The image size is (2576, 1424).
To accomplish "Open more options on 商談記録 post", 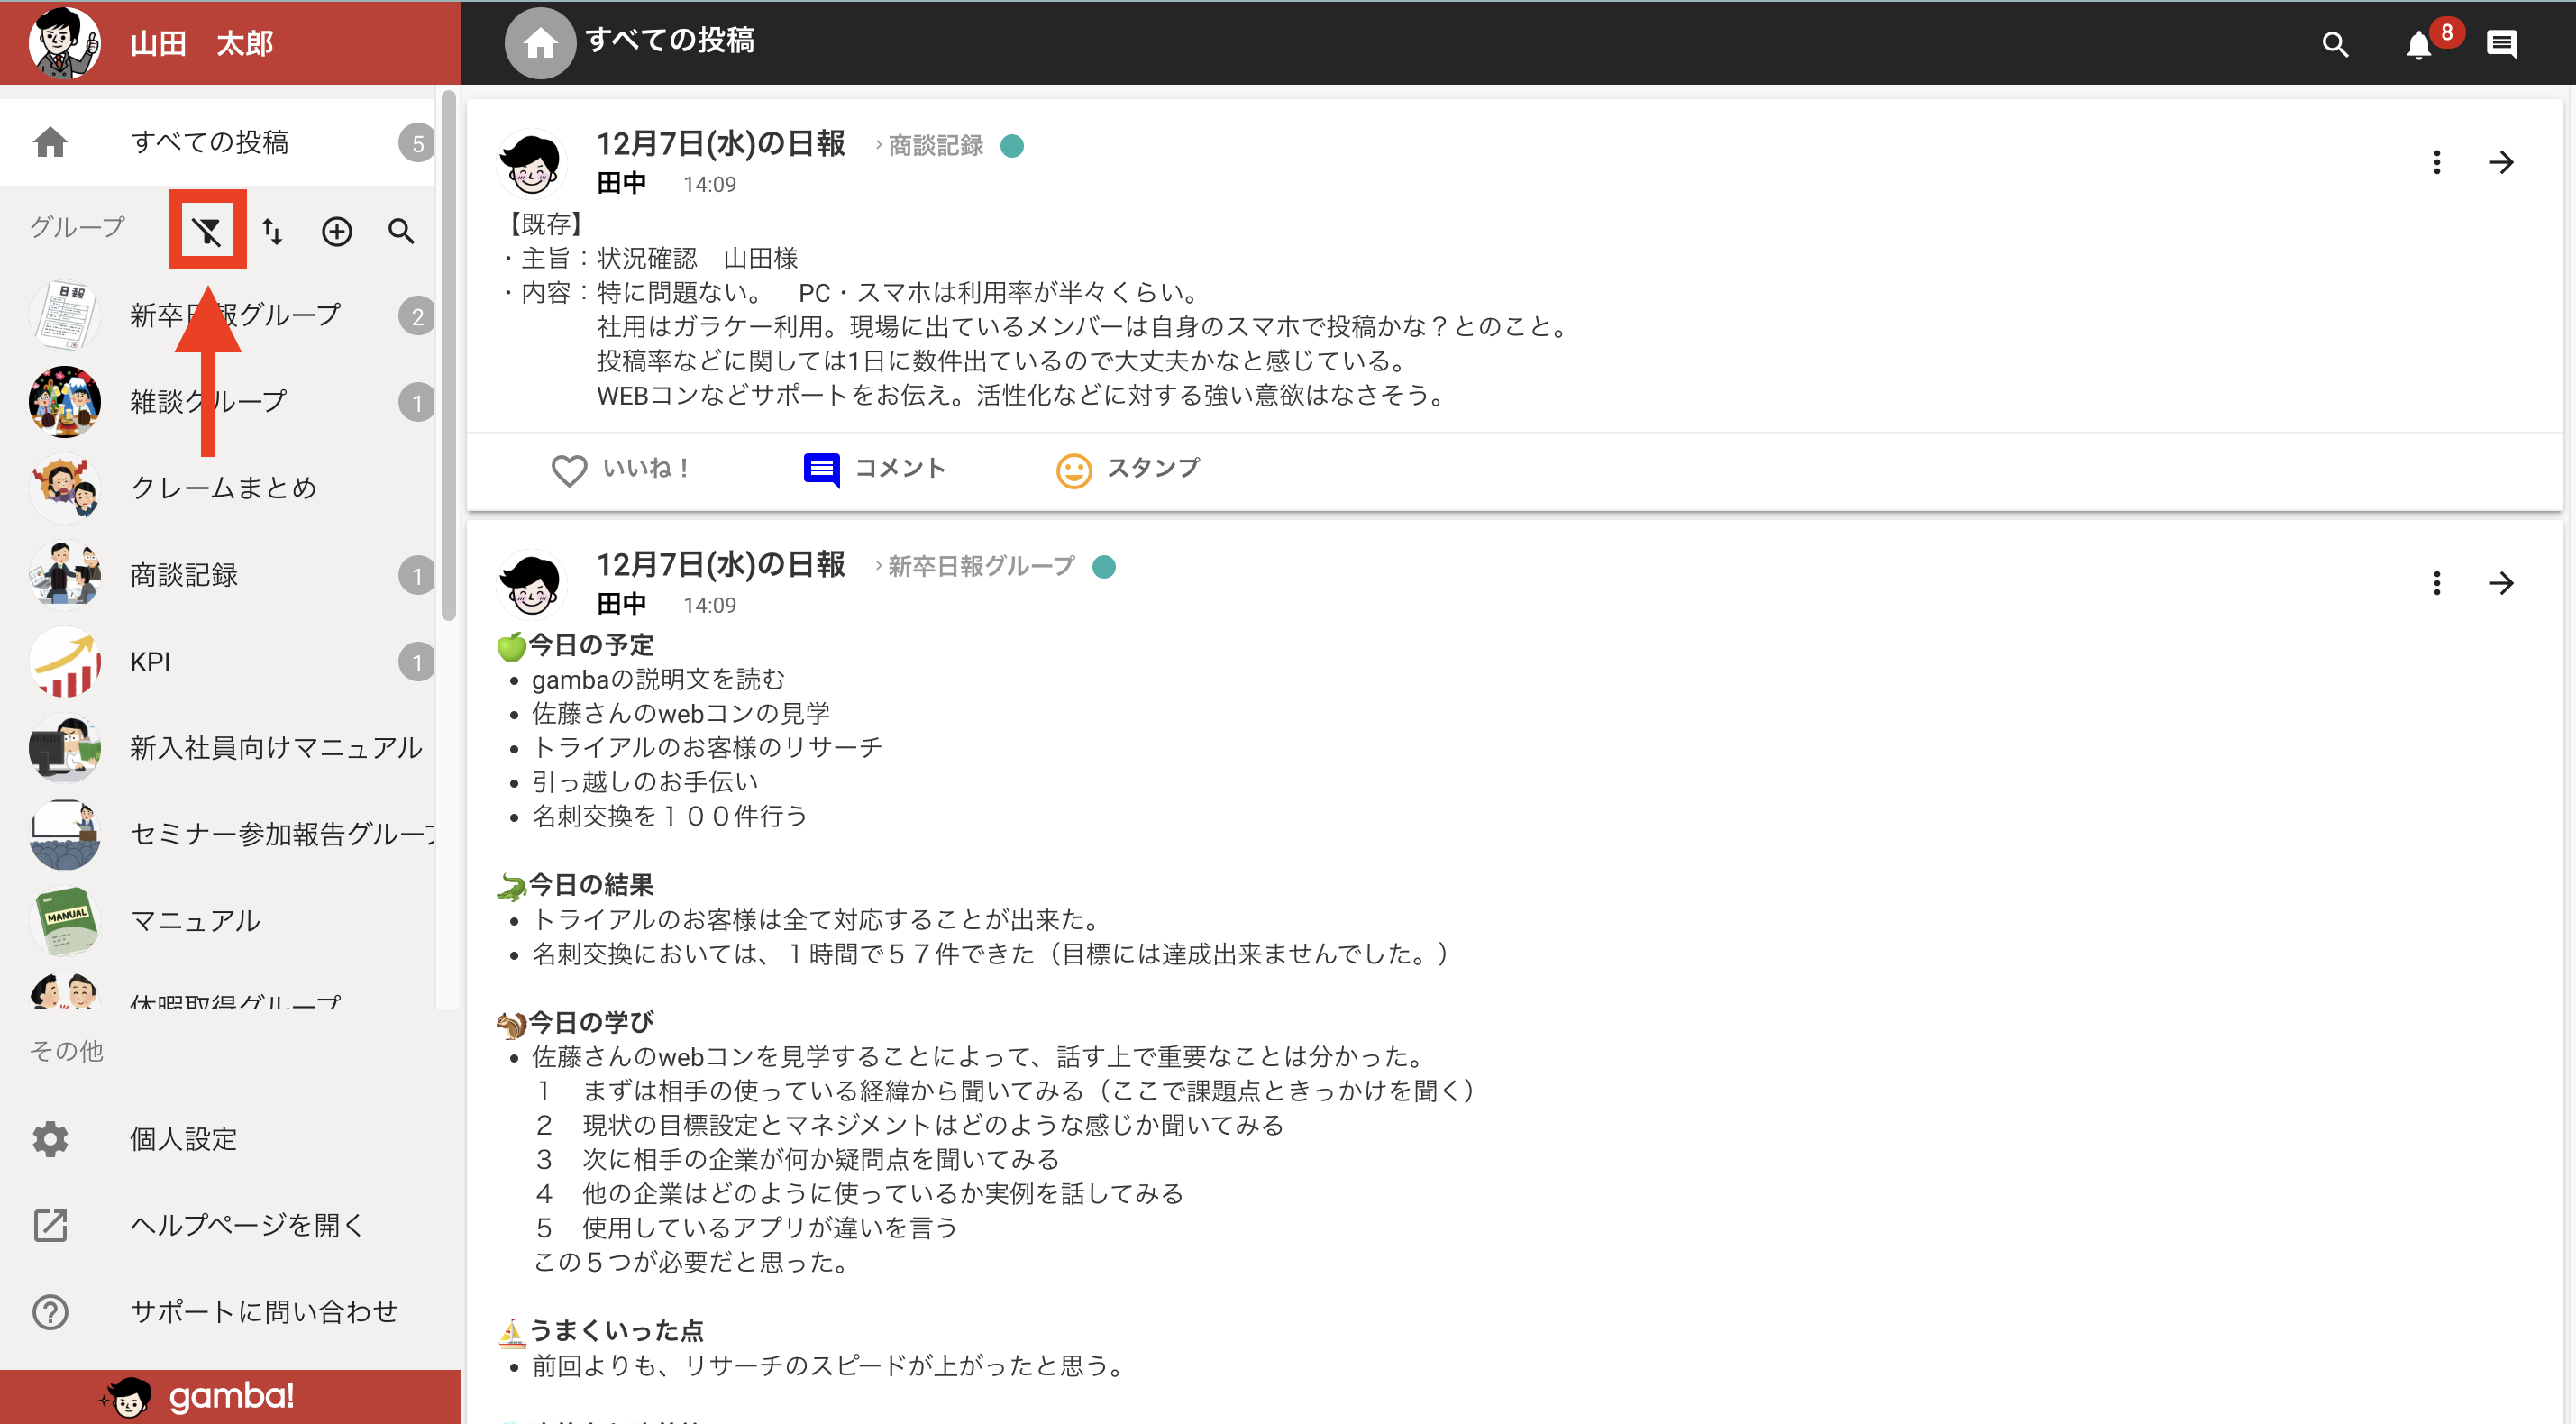I will [2436, 162].
